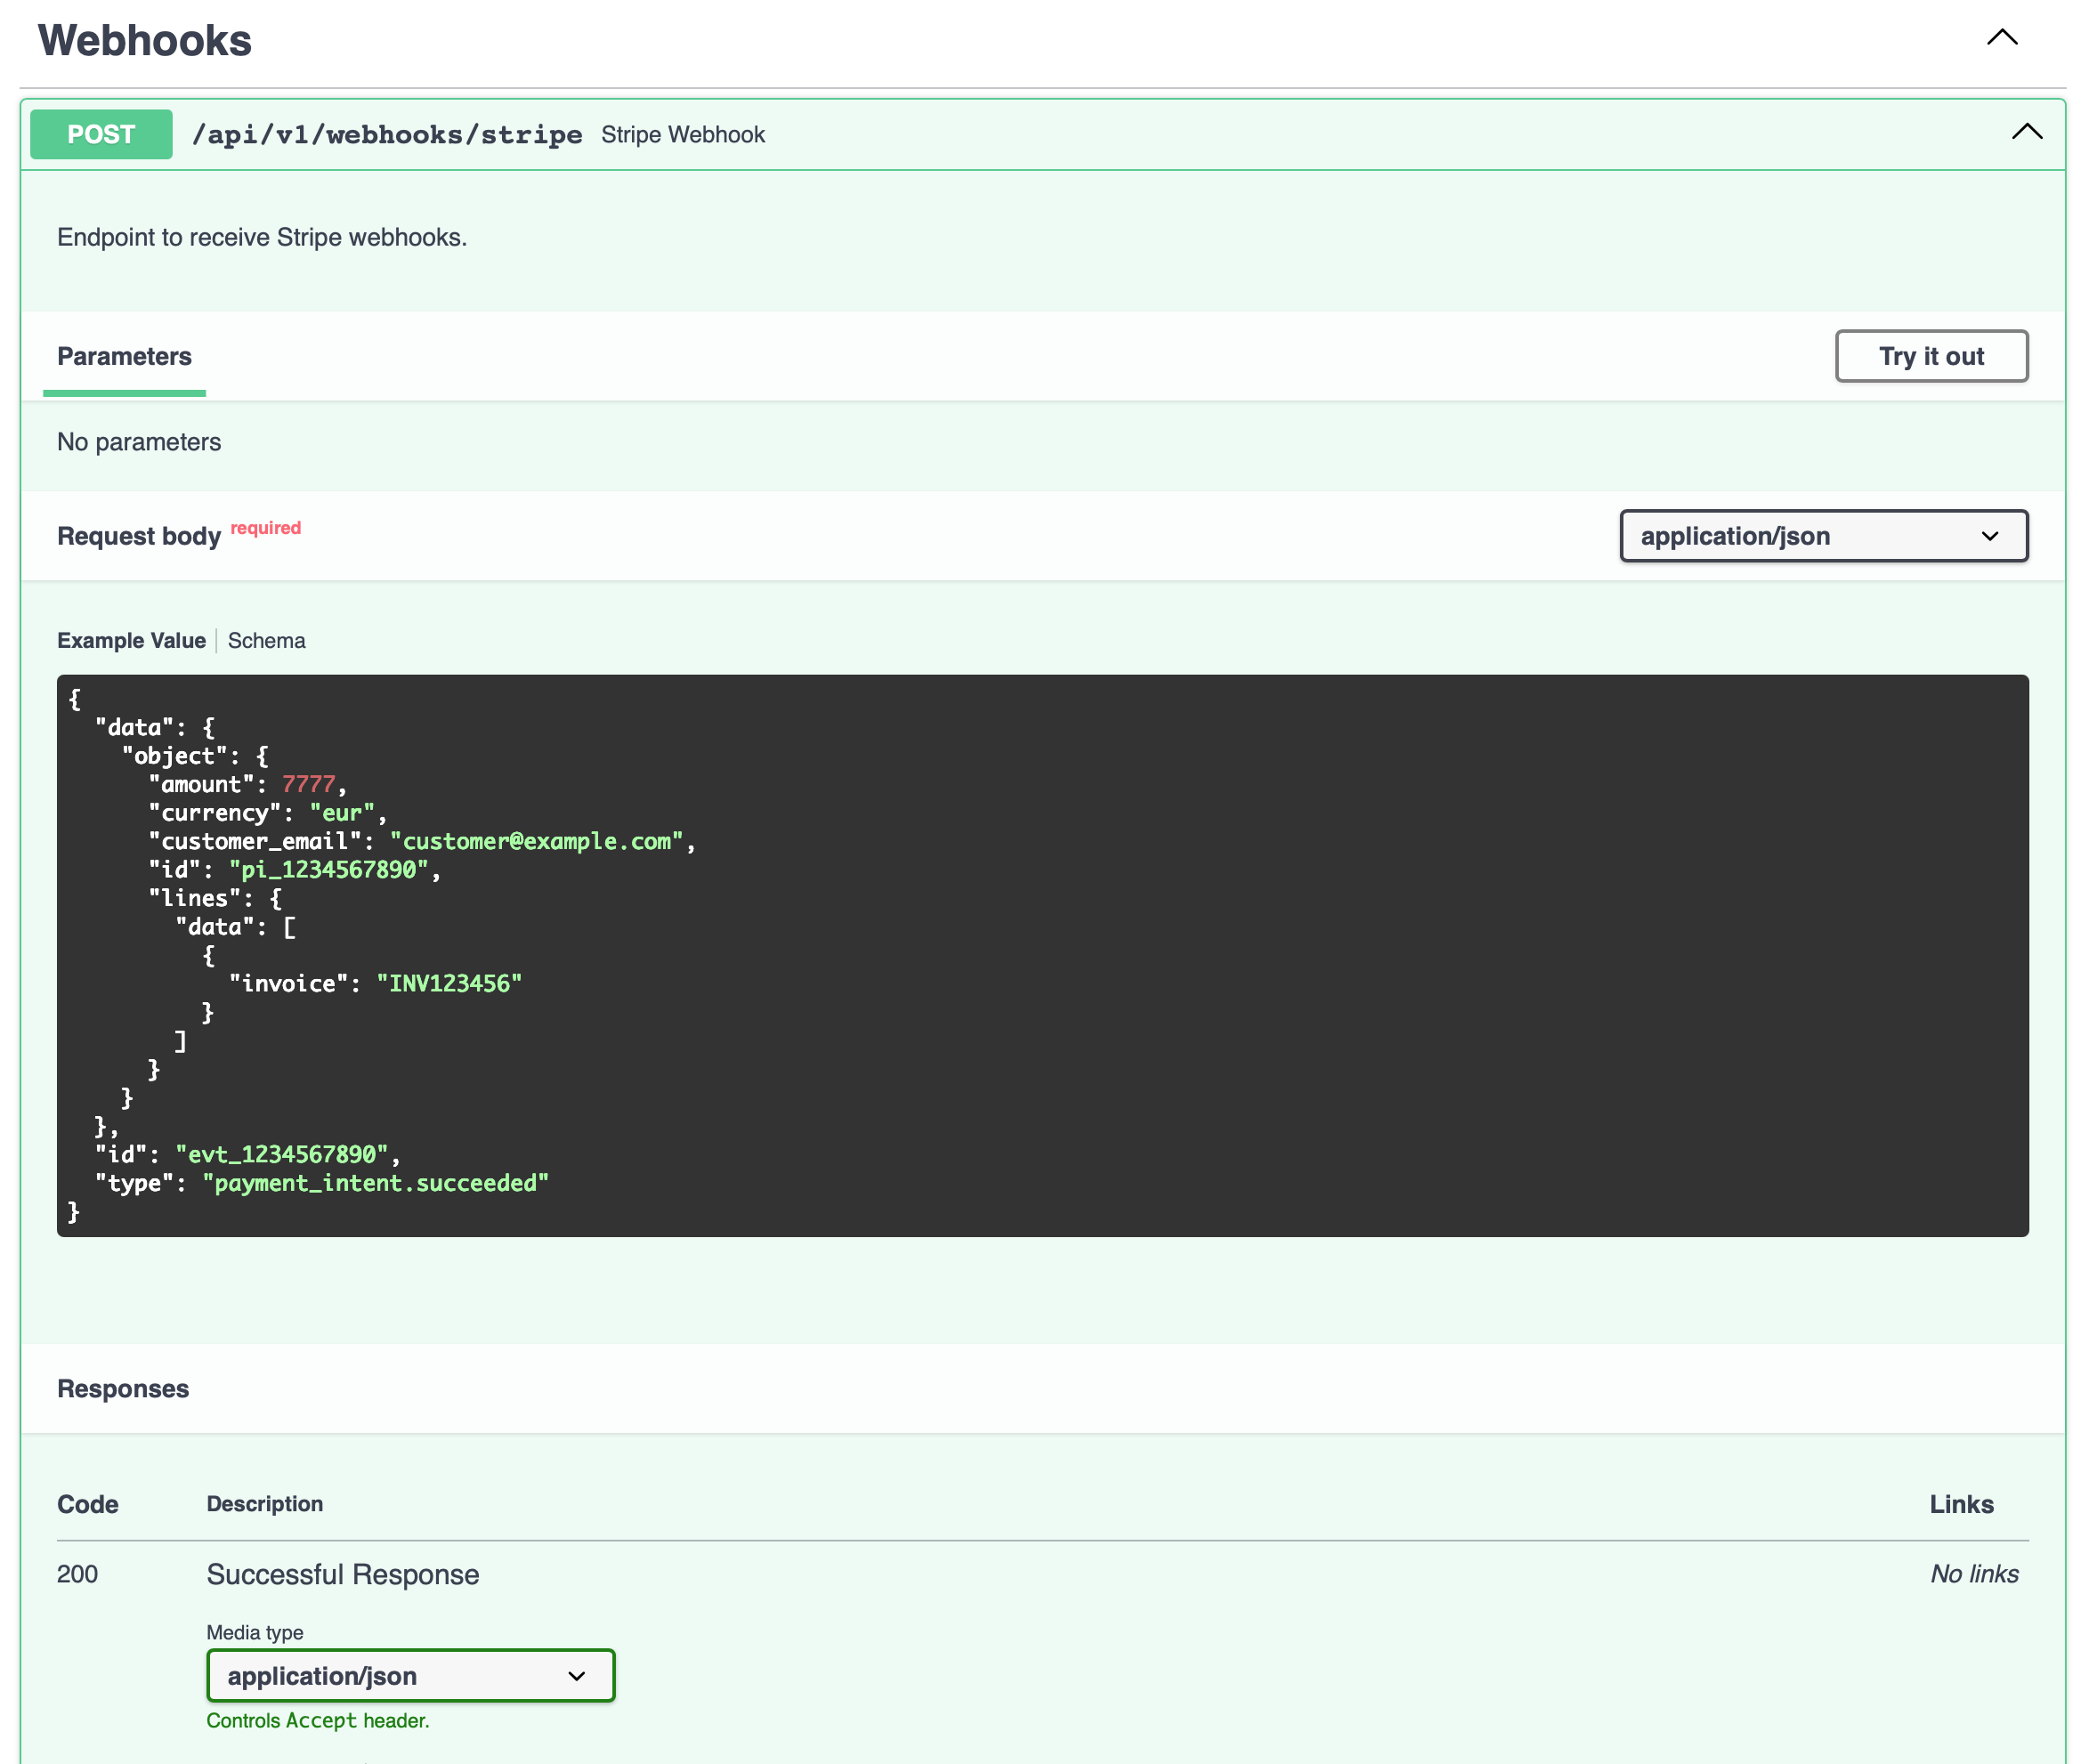Click the 200 response code
The width and height of the screenshot is (2097, 1764).
[x=77, y=1574]
